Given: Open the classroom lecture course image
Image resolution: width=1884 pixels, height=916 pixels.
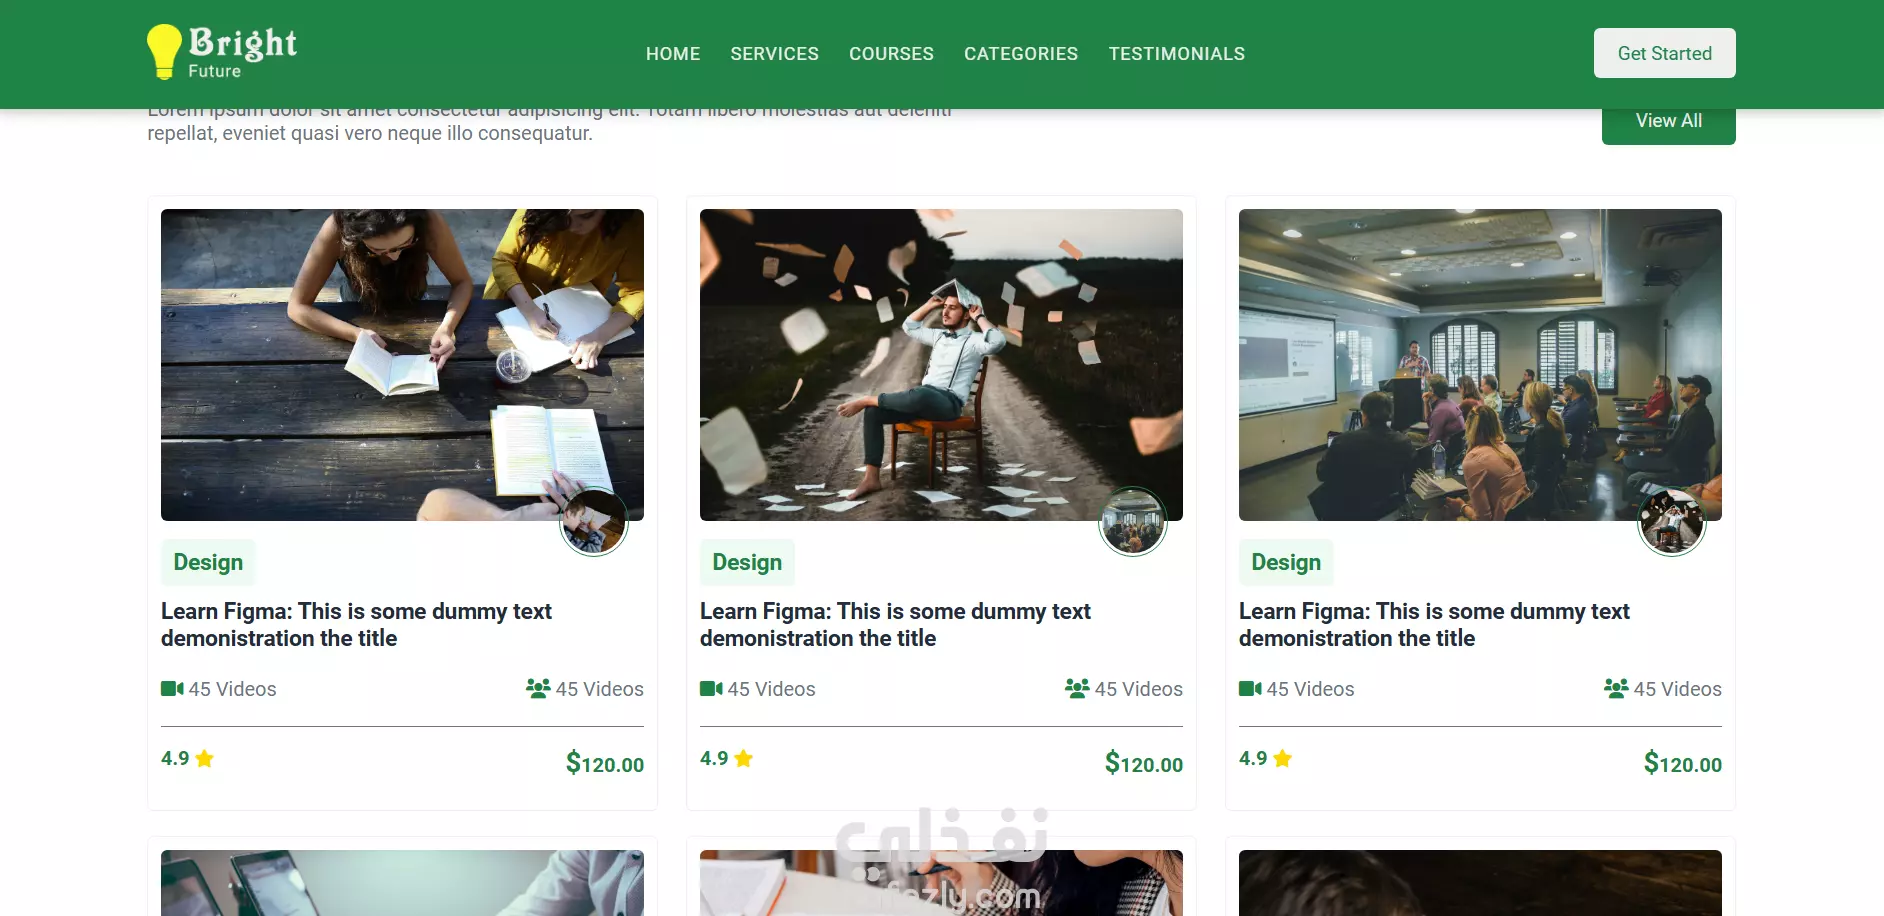Looking at the screenshot, I should point(1480,365).
